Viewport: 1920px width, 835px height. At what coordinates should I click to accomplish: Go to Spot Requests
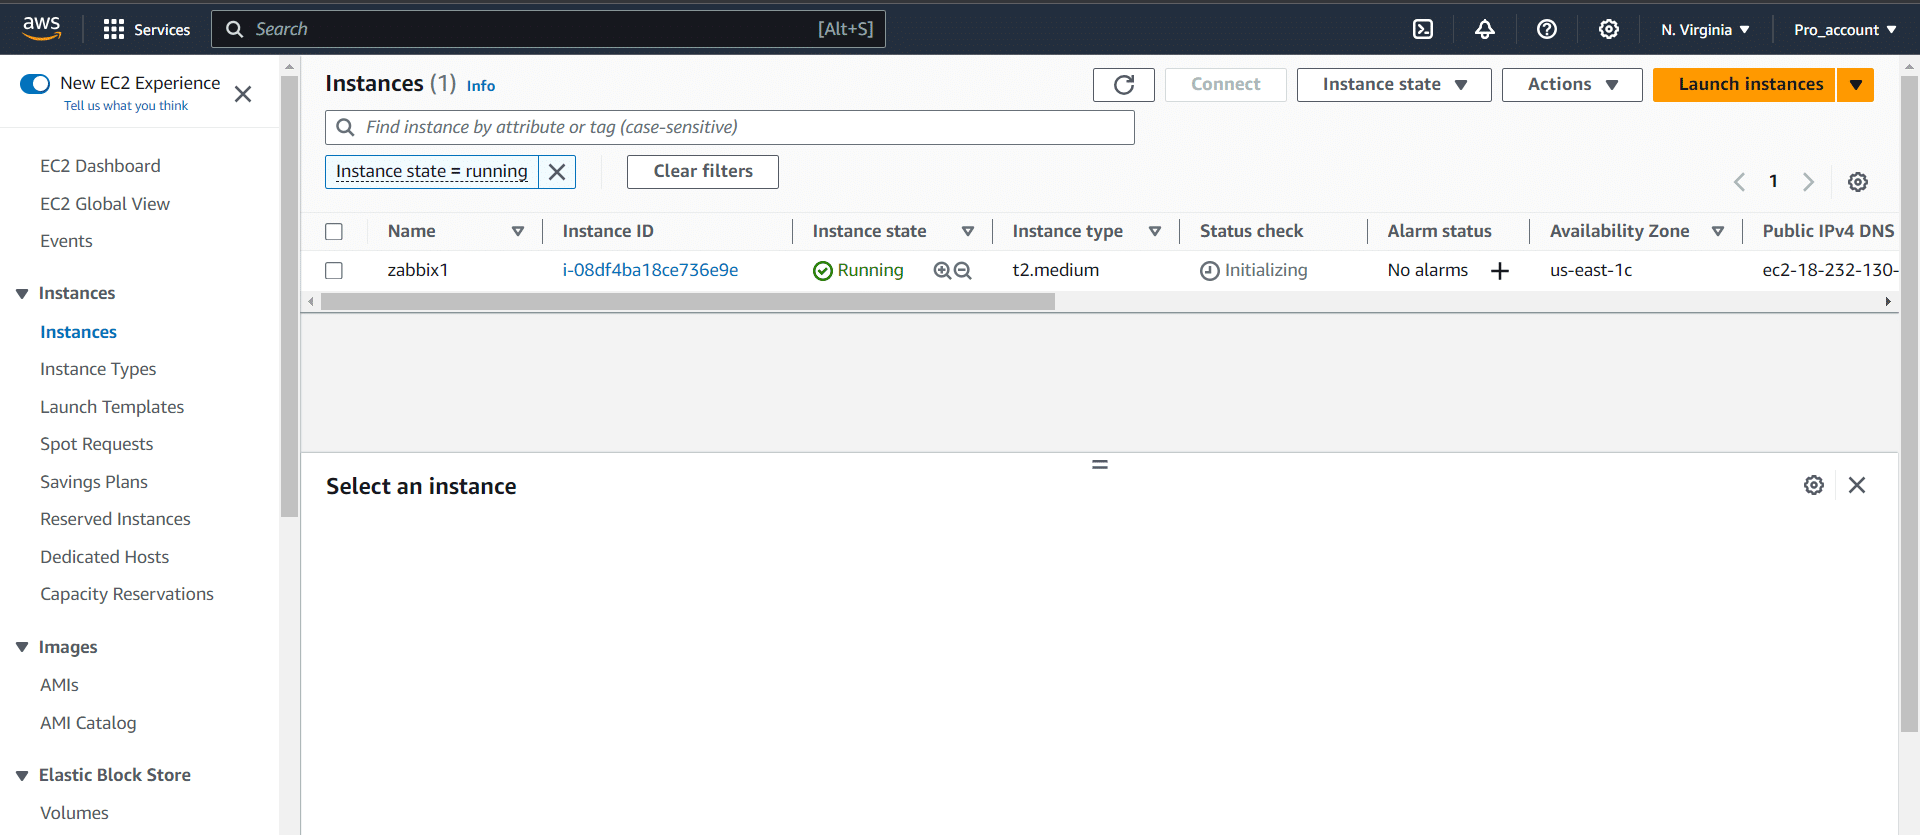97,444
